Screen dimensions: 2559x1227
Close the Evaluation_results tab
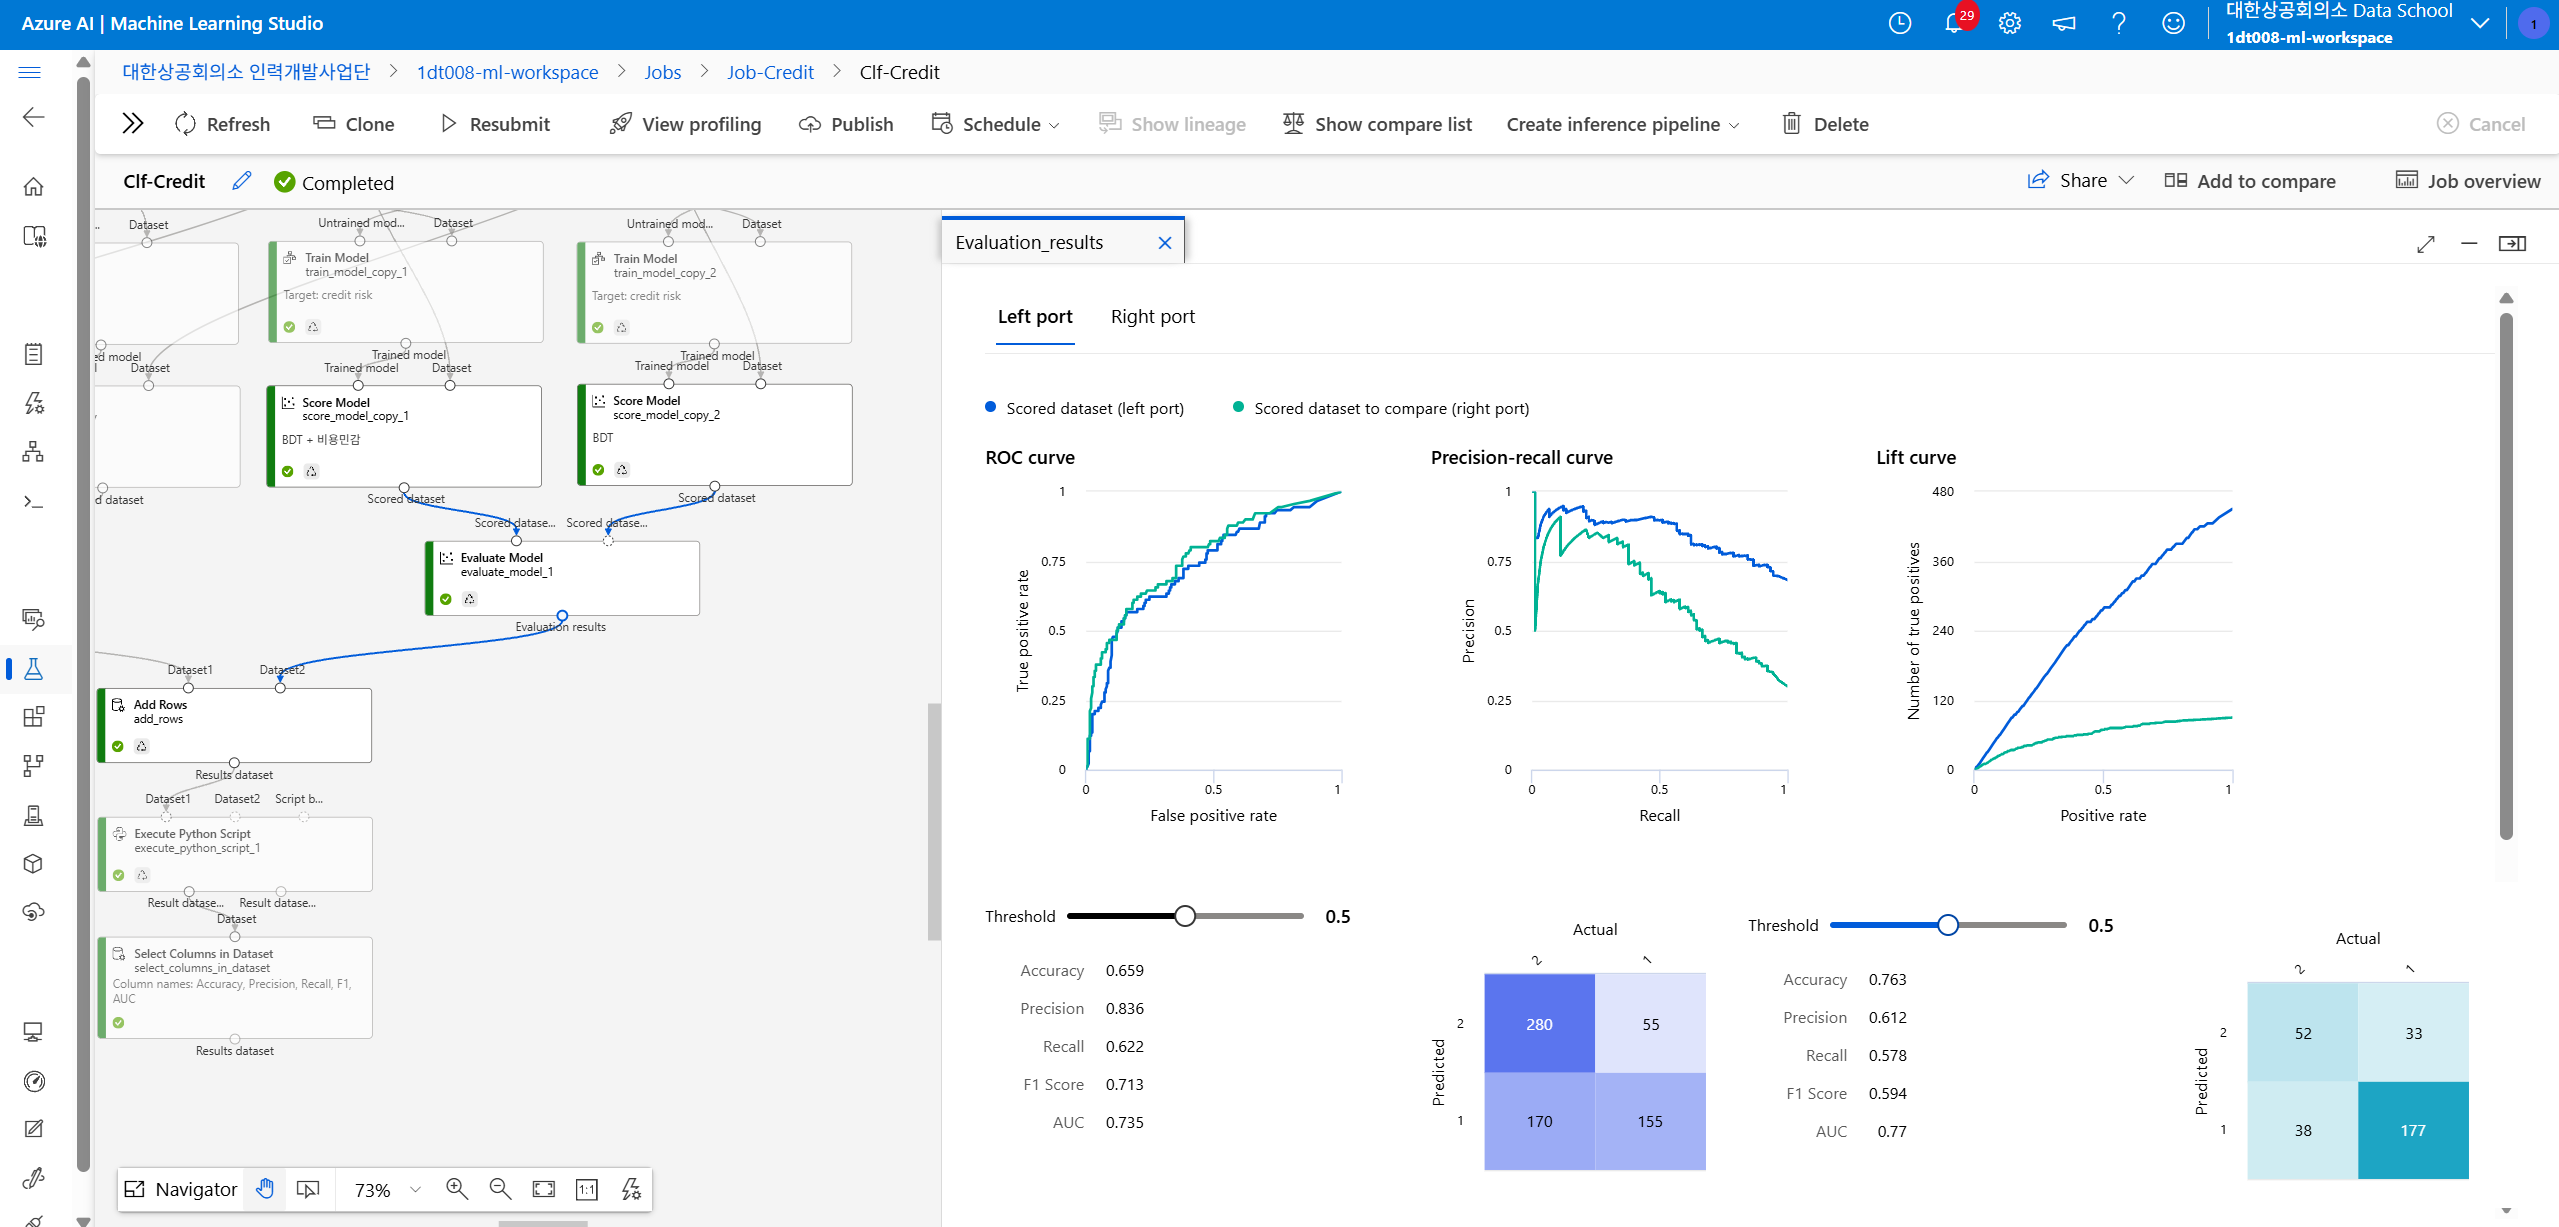tap(1164, 243)
